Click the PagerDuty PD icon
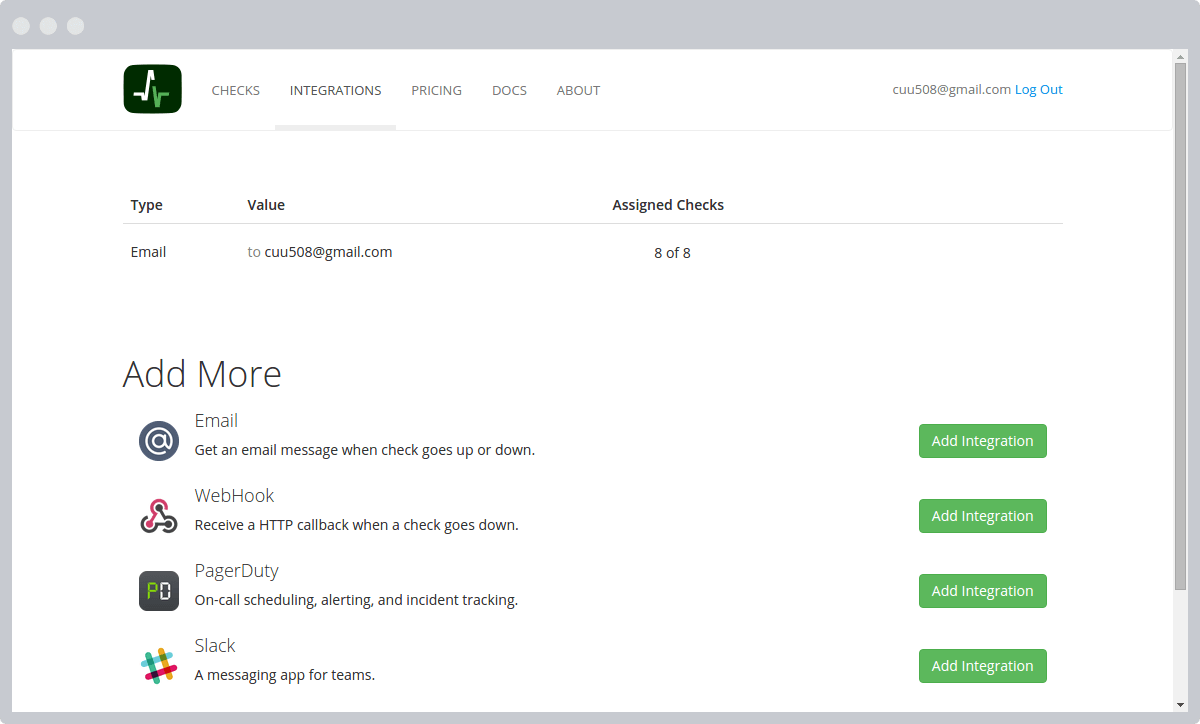 pyautogui.click(x=158, y=591)
